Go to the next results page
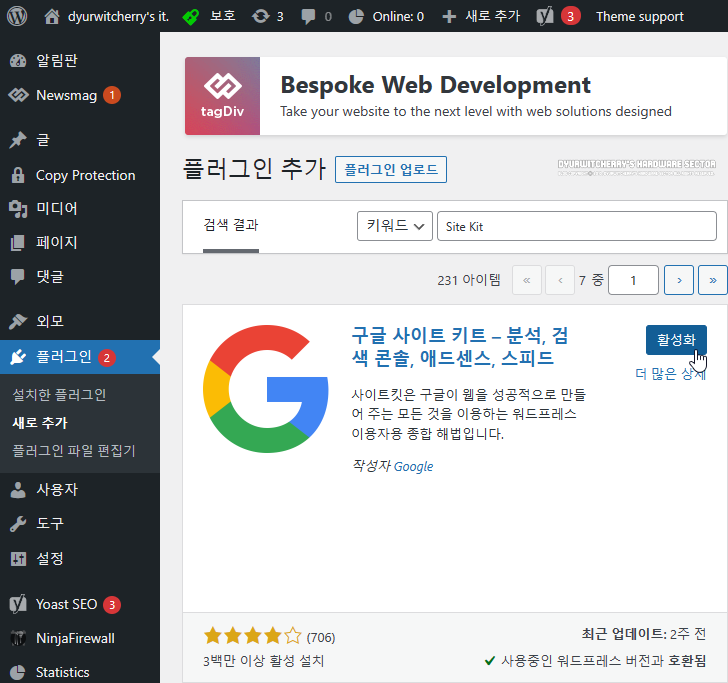 point(679,280)
